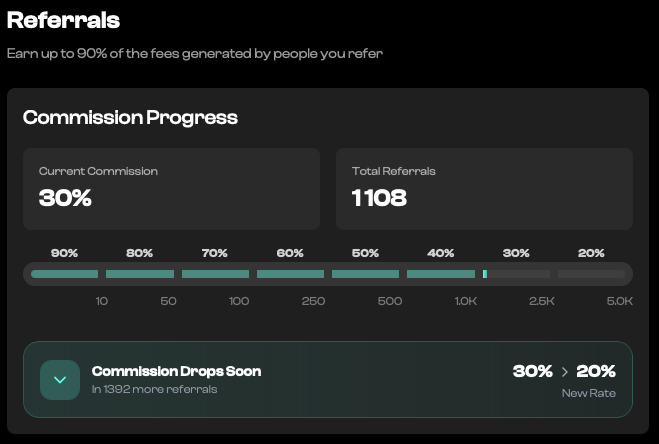Click the 60% progress bar segment
Viewport: 659px width, 444px height.
tap(290, 274)
